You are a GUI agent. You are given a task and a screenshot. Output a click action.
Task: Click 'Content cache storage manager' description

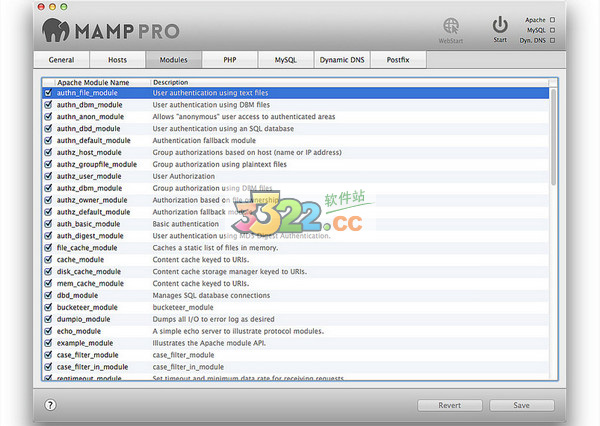(x=230, y=271)
